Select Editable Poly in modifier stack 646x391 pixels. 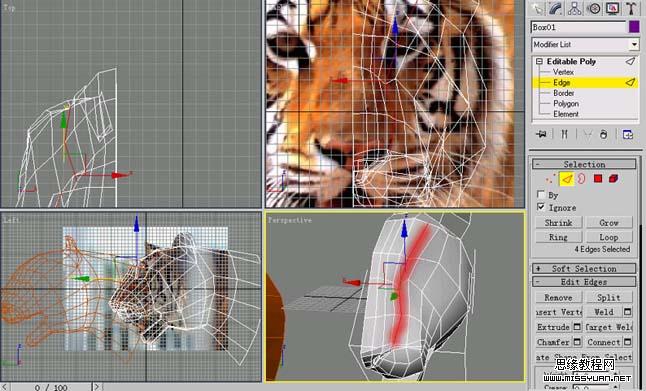571,61
